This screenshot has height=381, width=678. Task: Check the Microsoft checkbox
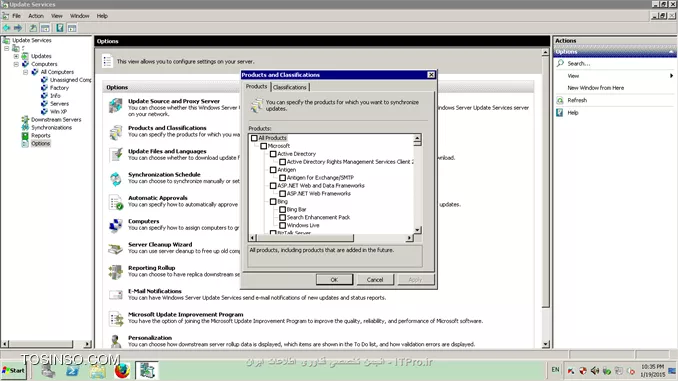click(264, 146)
